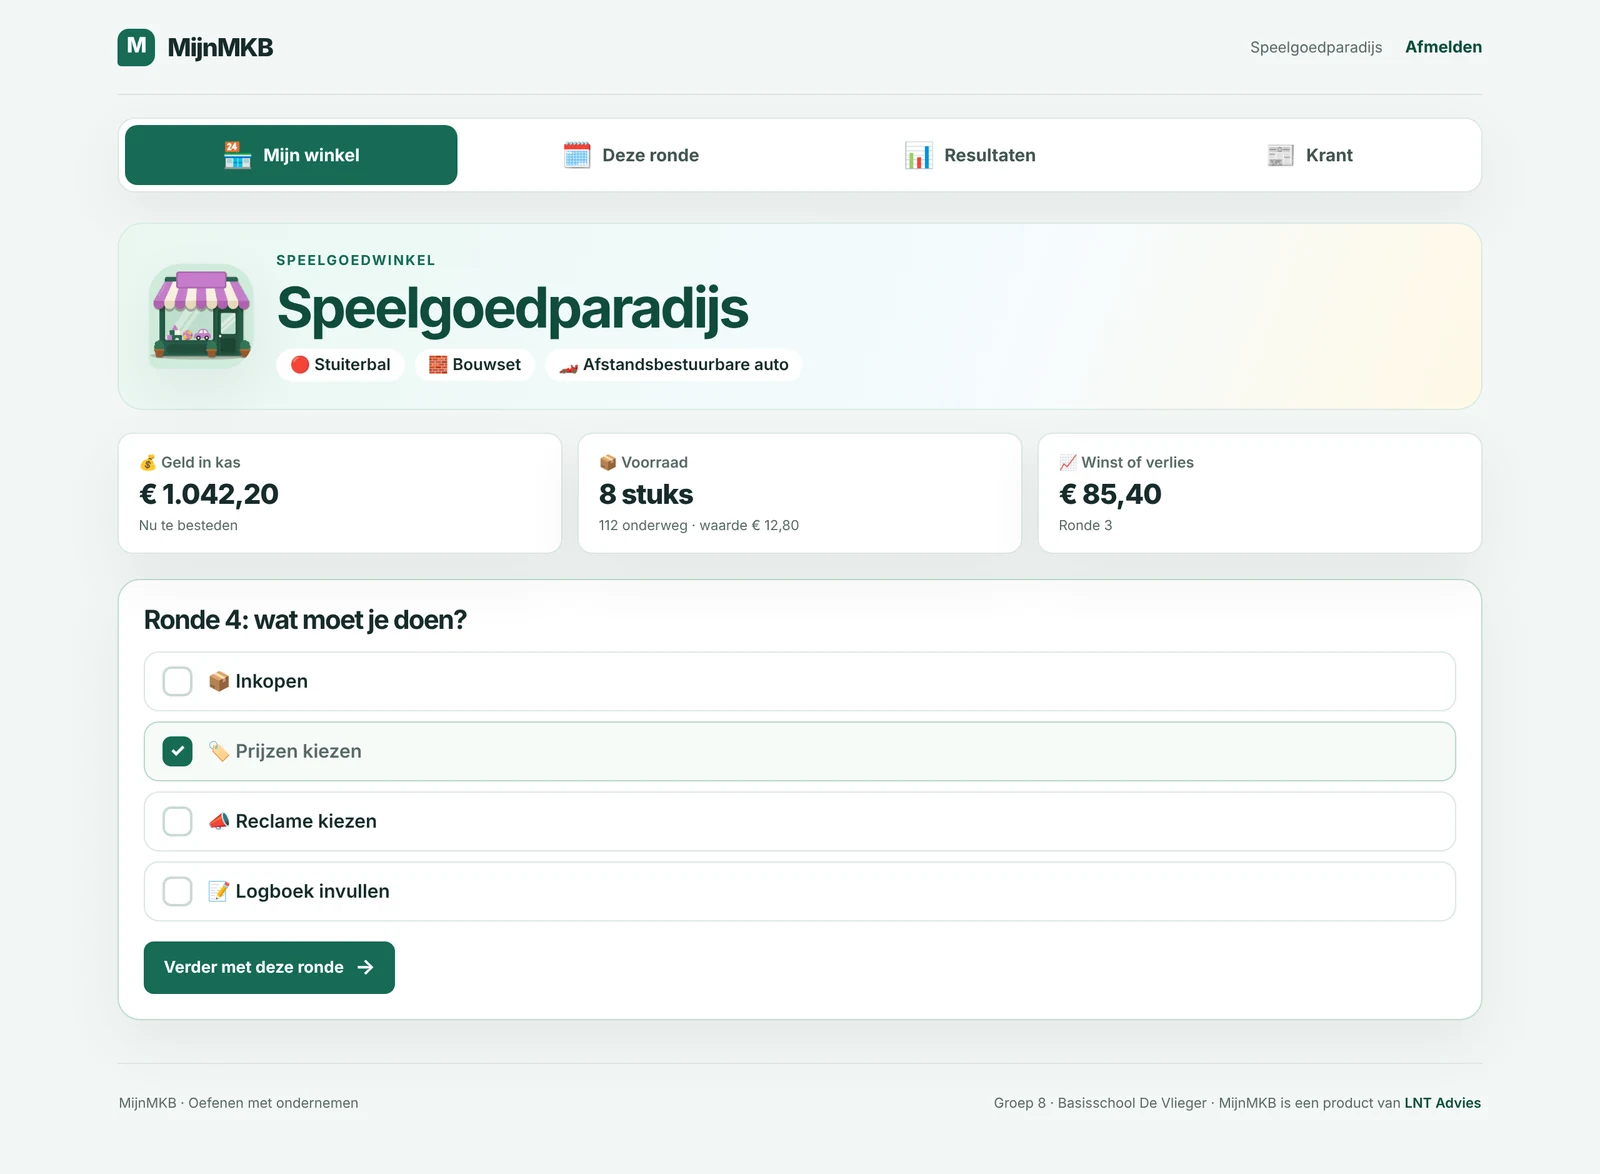Click the bar chart icon in Resultaten tab
Viewport: 1600px width, 1174px height.
pyautogui.click(x=918, y=155)
